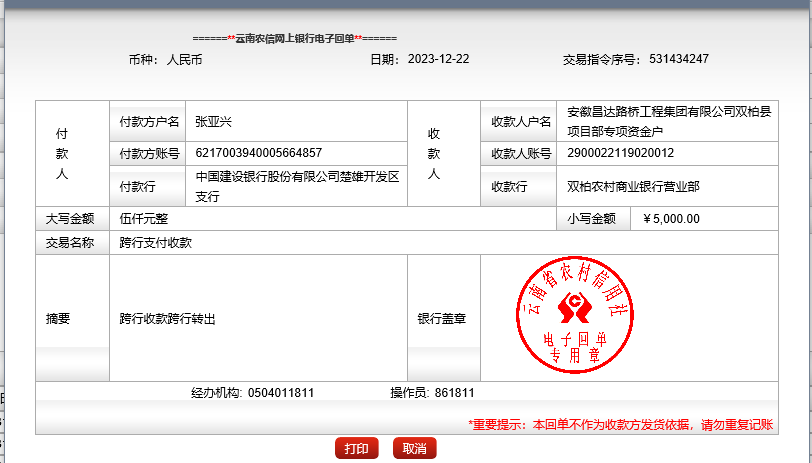
Task: Click the operator ID 861811
Action: click(455, 393)
